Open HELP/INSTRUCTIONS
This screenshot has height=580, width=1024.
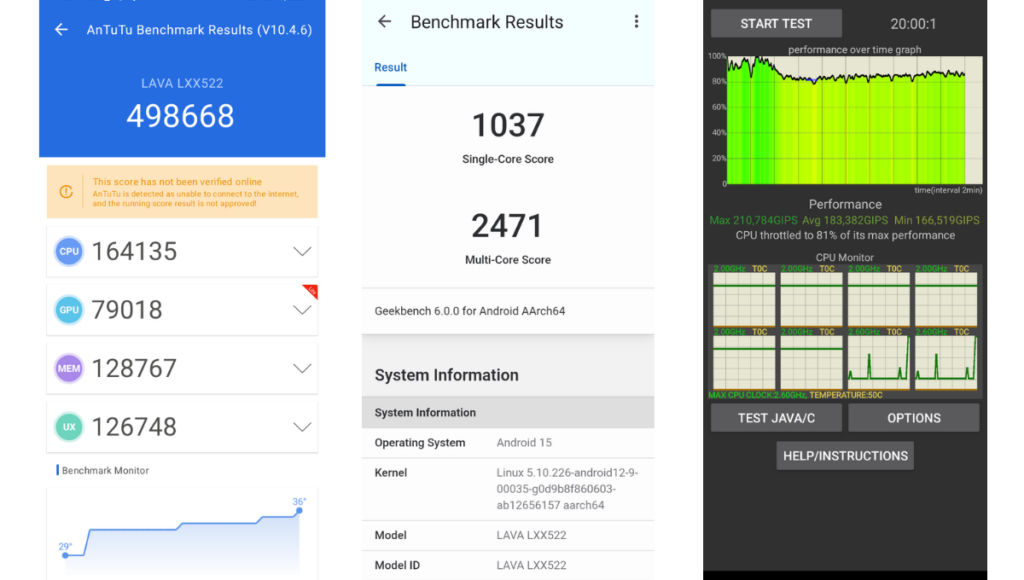(x=845, y=456)
